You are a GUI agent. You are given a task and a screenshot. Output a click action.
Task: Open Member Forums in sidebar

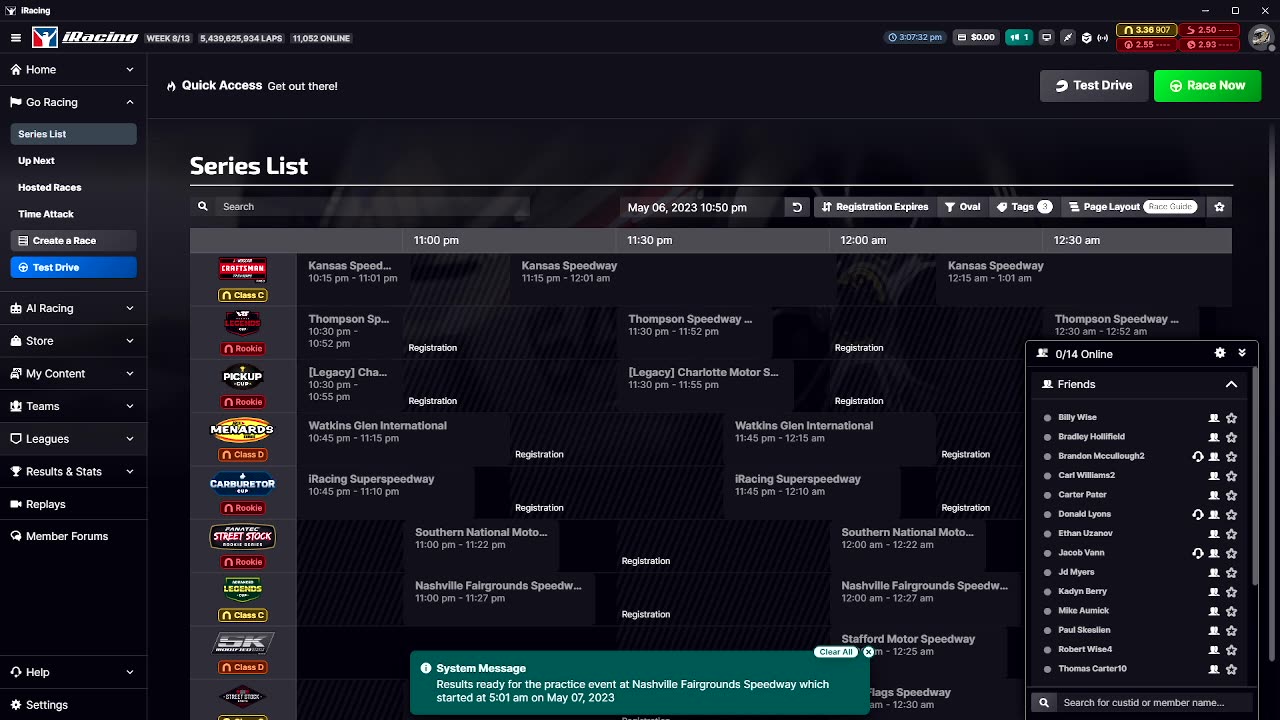pyautogui.click(x=73, y=537)
